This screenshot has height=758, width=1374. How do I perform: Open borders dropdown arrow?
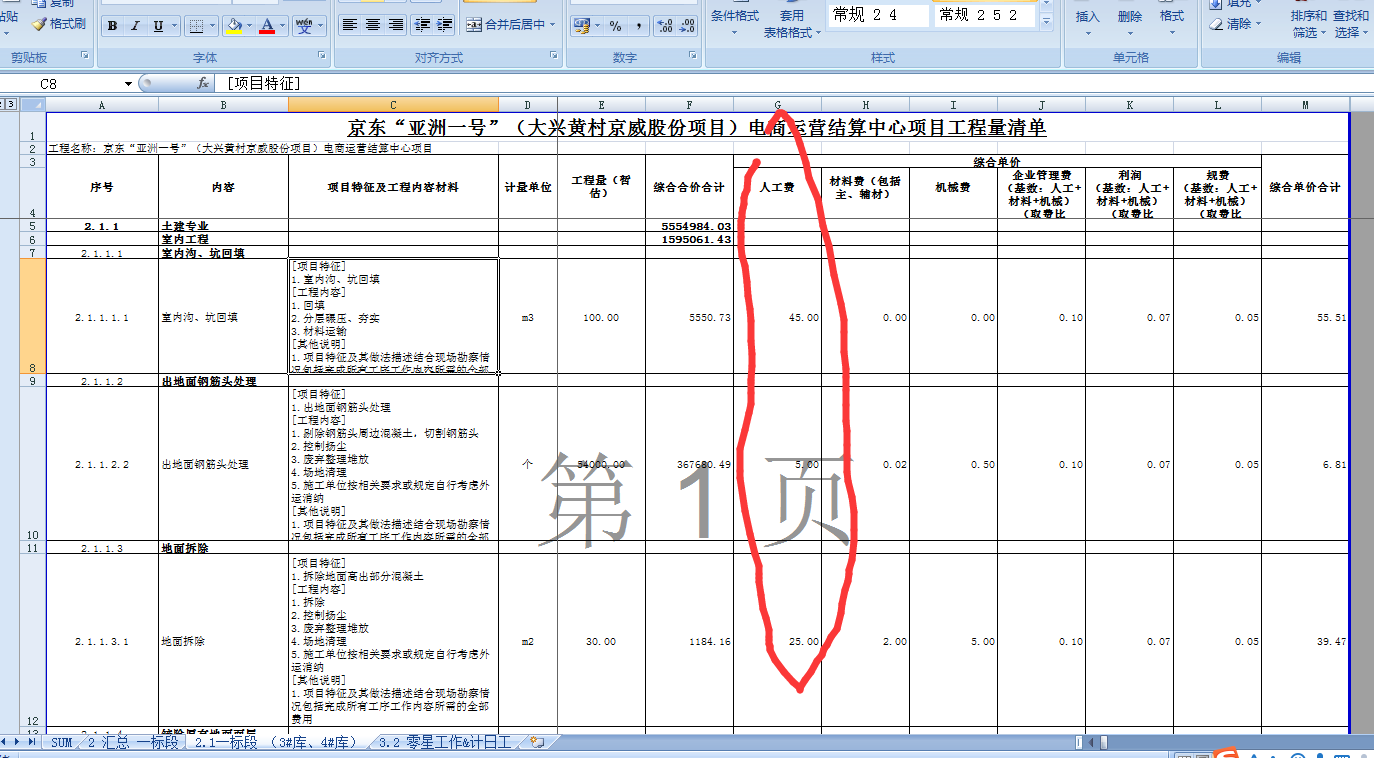213,26
